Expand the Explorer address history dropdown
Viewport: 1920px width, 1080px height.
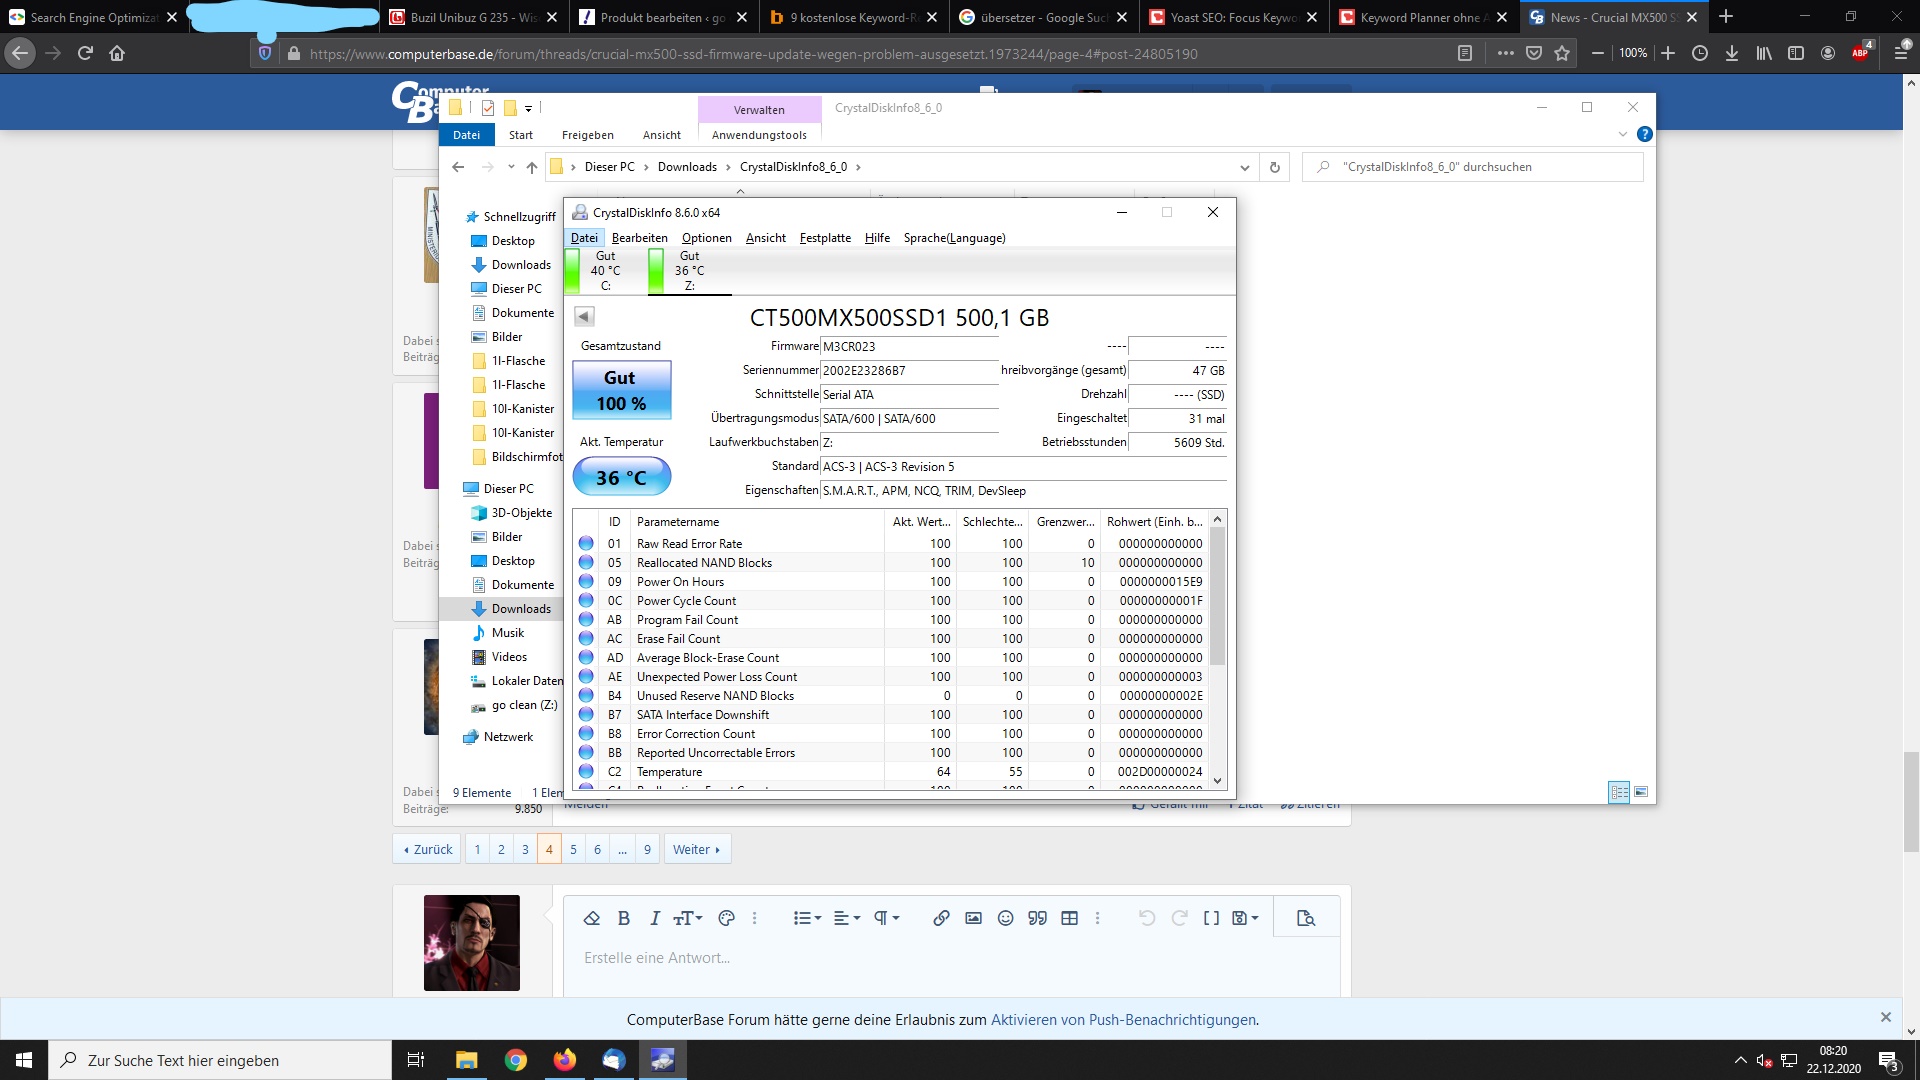click(x=1244, y=167)
